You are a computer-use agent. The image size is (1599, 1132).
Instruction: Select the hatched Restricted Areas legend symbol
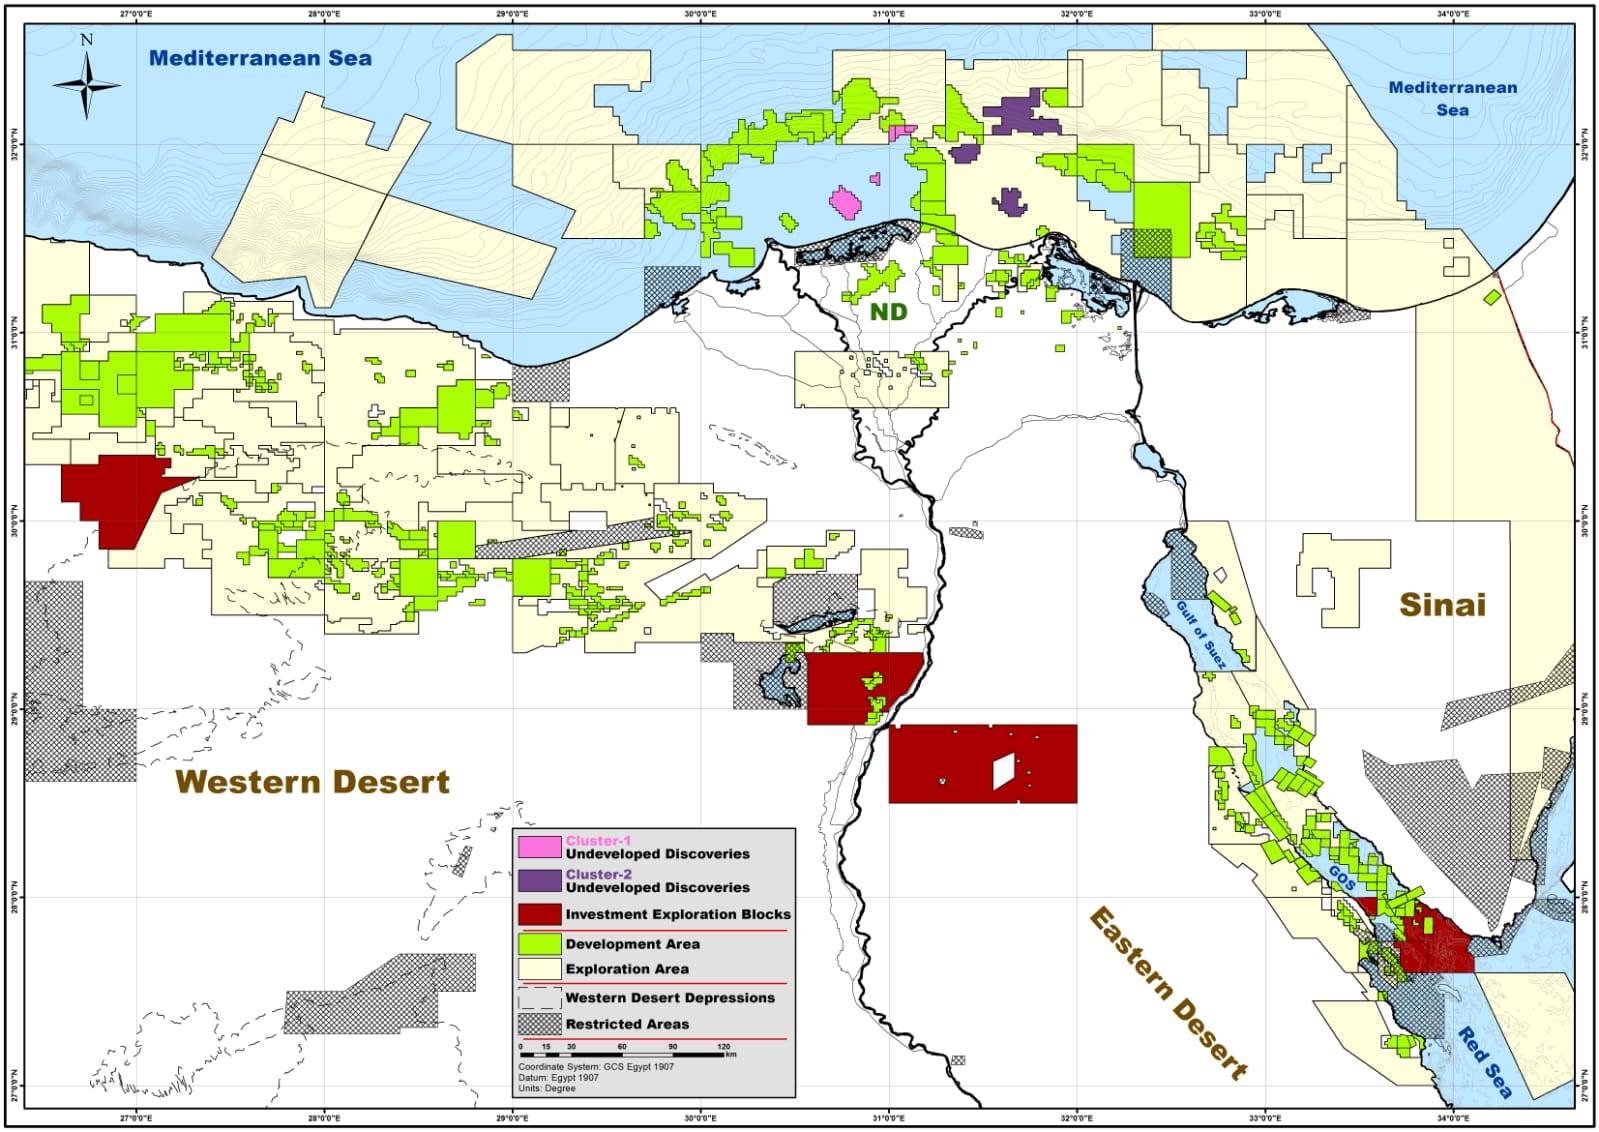pos(539,1024)
